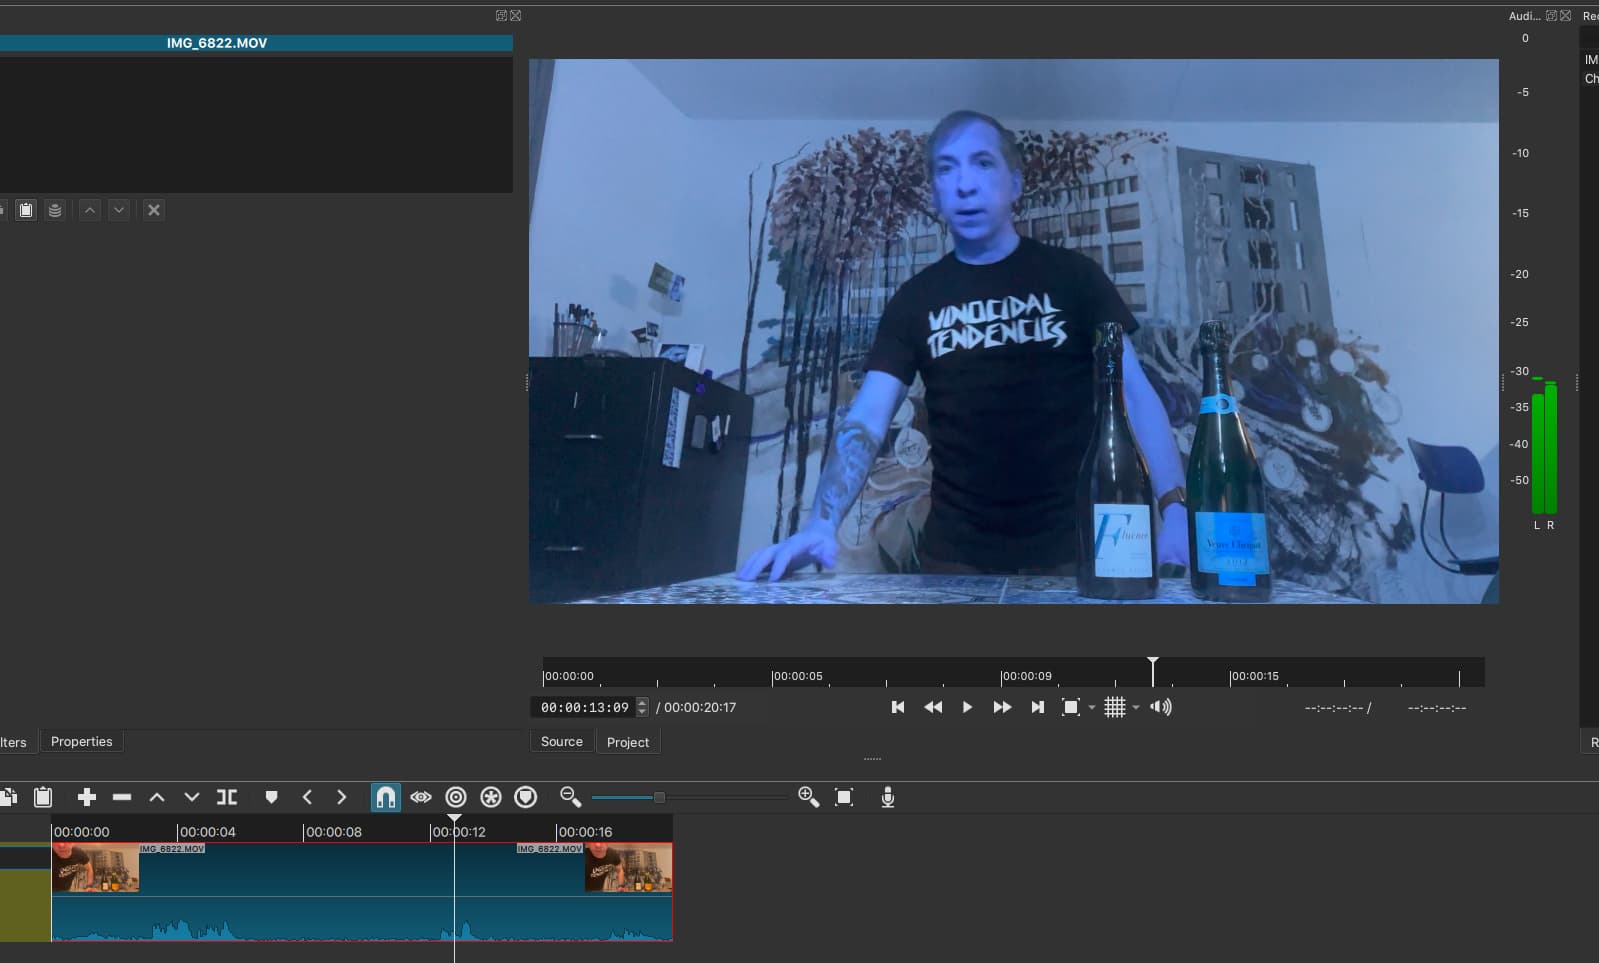Click the lift (up arrow) timeline button

click(x=157, y=797)
